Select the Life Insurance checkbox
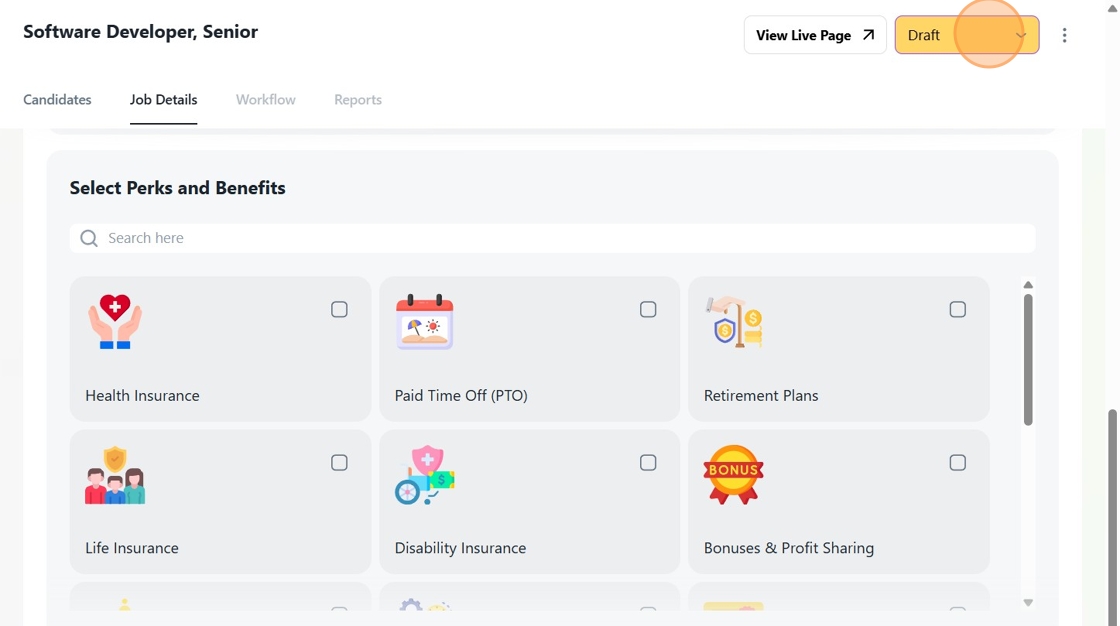 (339, 463)
